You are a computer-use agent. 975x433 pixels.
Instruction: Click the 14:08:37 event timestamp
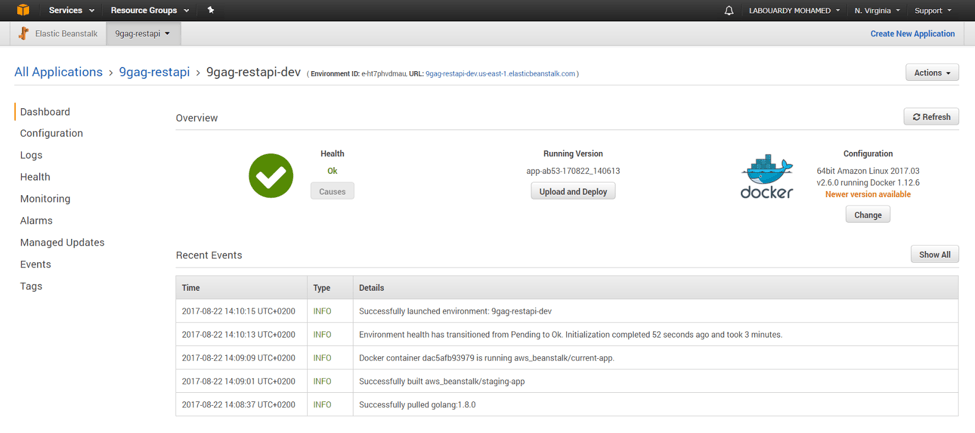tap(238, 405)
